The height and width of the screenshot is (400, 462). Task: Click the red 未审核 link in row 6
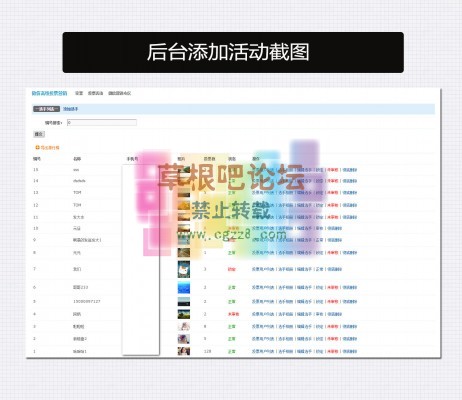(x=332, y=287)
